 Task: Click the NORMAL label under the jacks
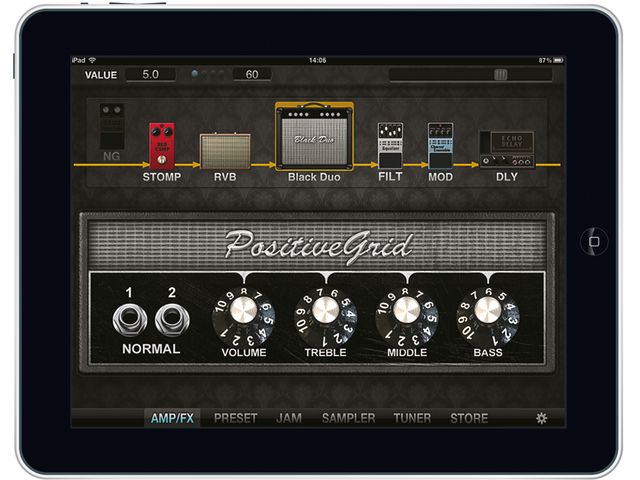(151, 349)
